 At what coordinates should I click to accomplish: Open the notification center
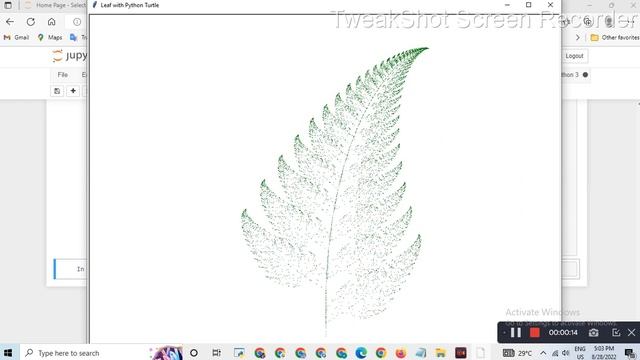coord(630,353)
